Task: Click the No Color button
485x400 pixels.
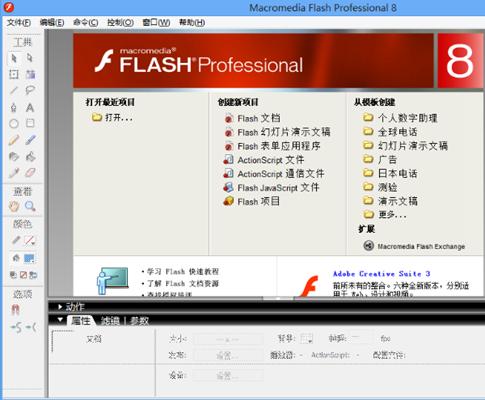Action: (x=23, y=275)
